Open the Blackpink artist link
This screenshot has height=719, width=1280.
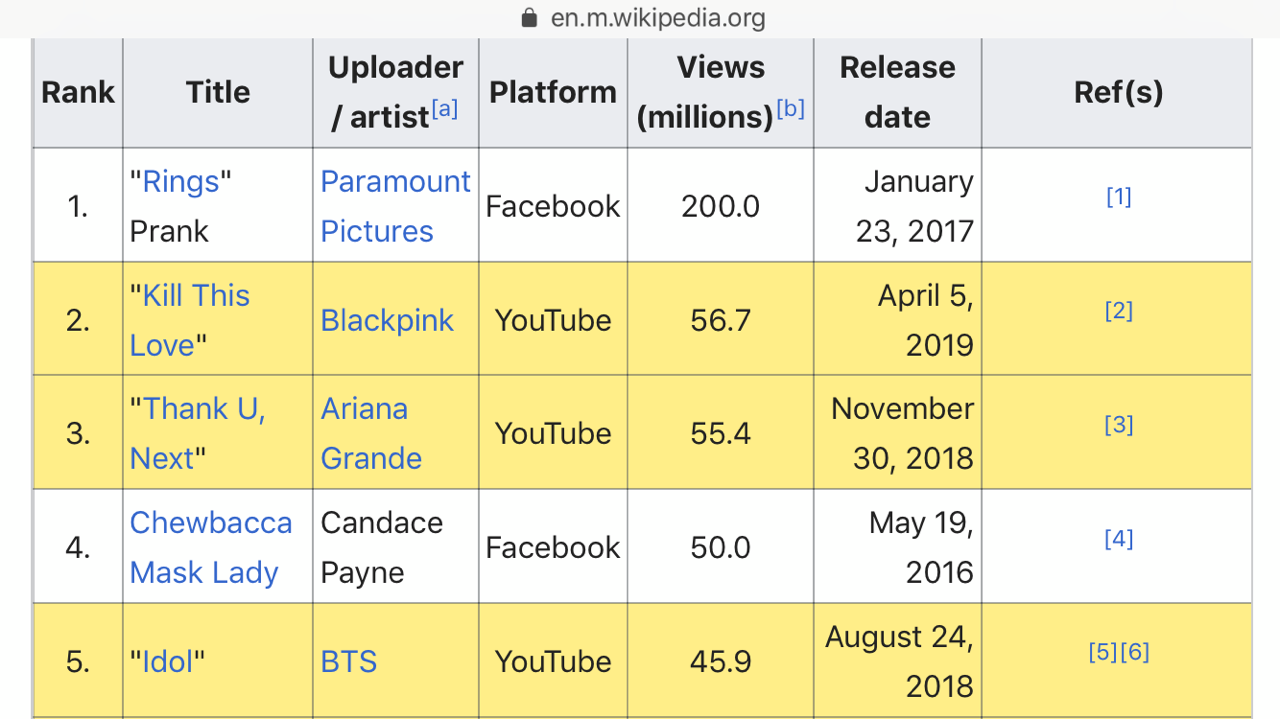click(x=387, y=320)
